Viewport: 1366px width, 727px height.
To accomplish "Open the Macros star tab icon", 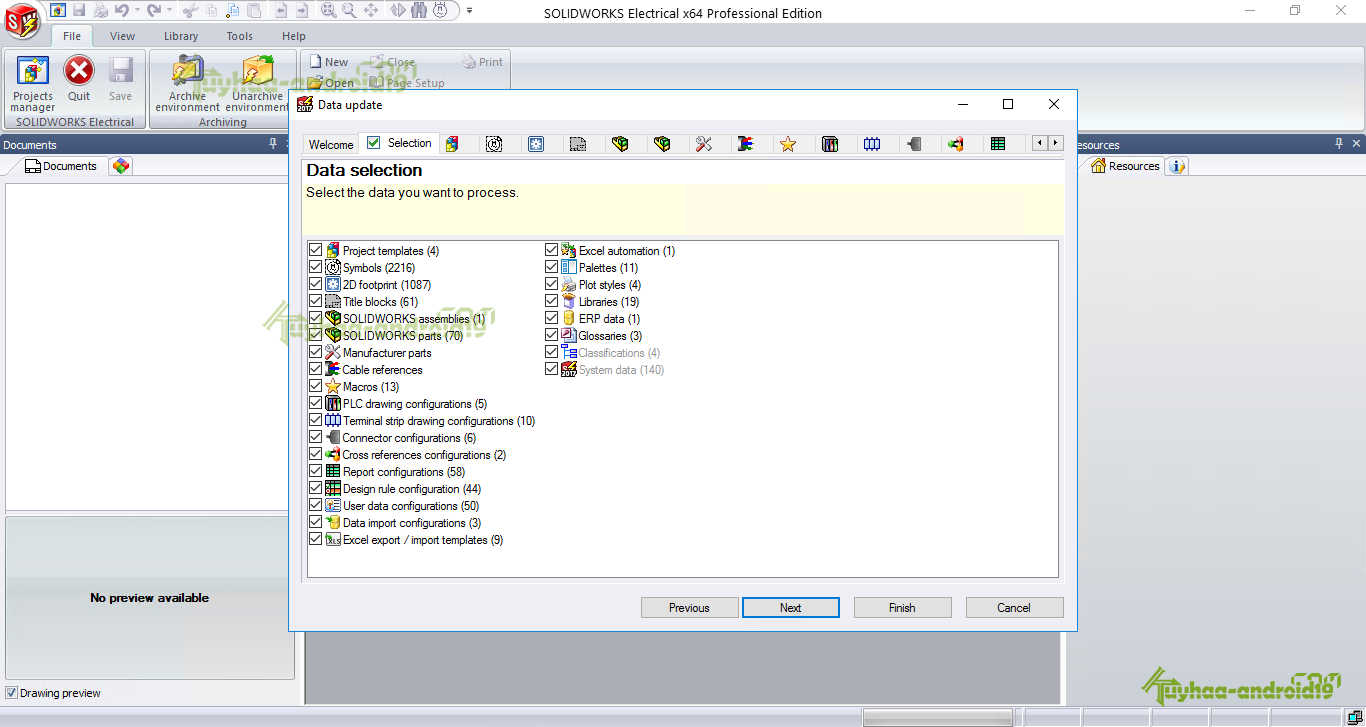I will 788,144.
